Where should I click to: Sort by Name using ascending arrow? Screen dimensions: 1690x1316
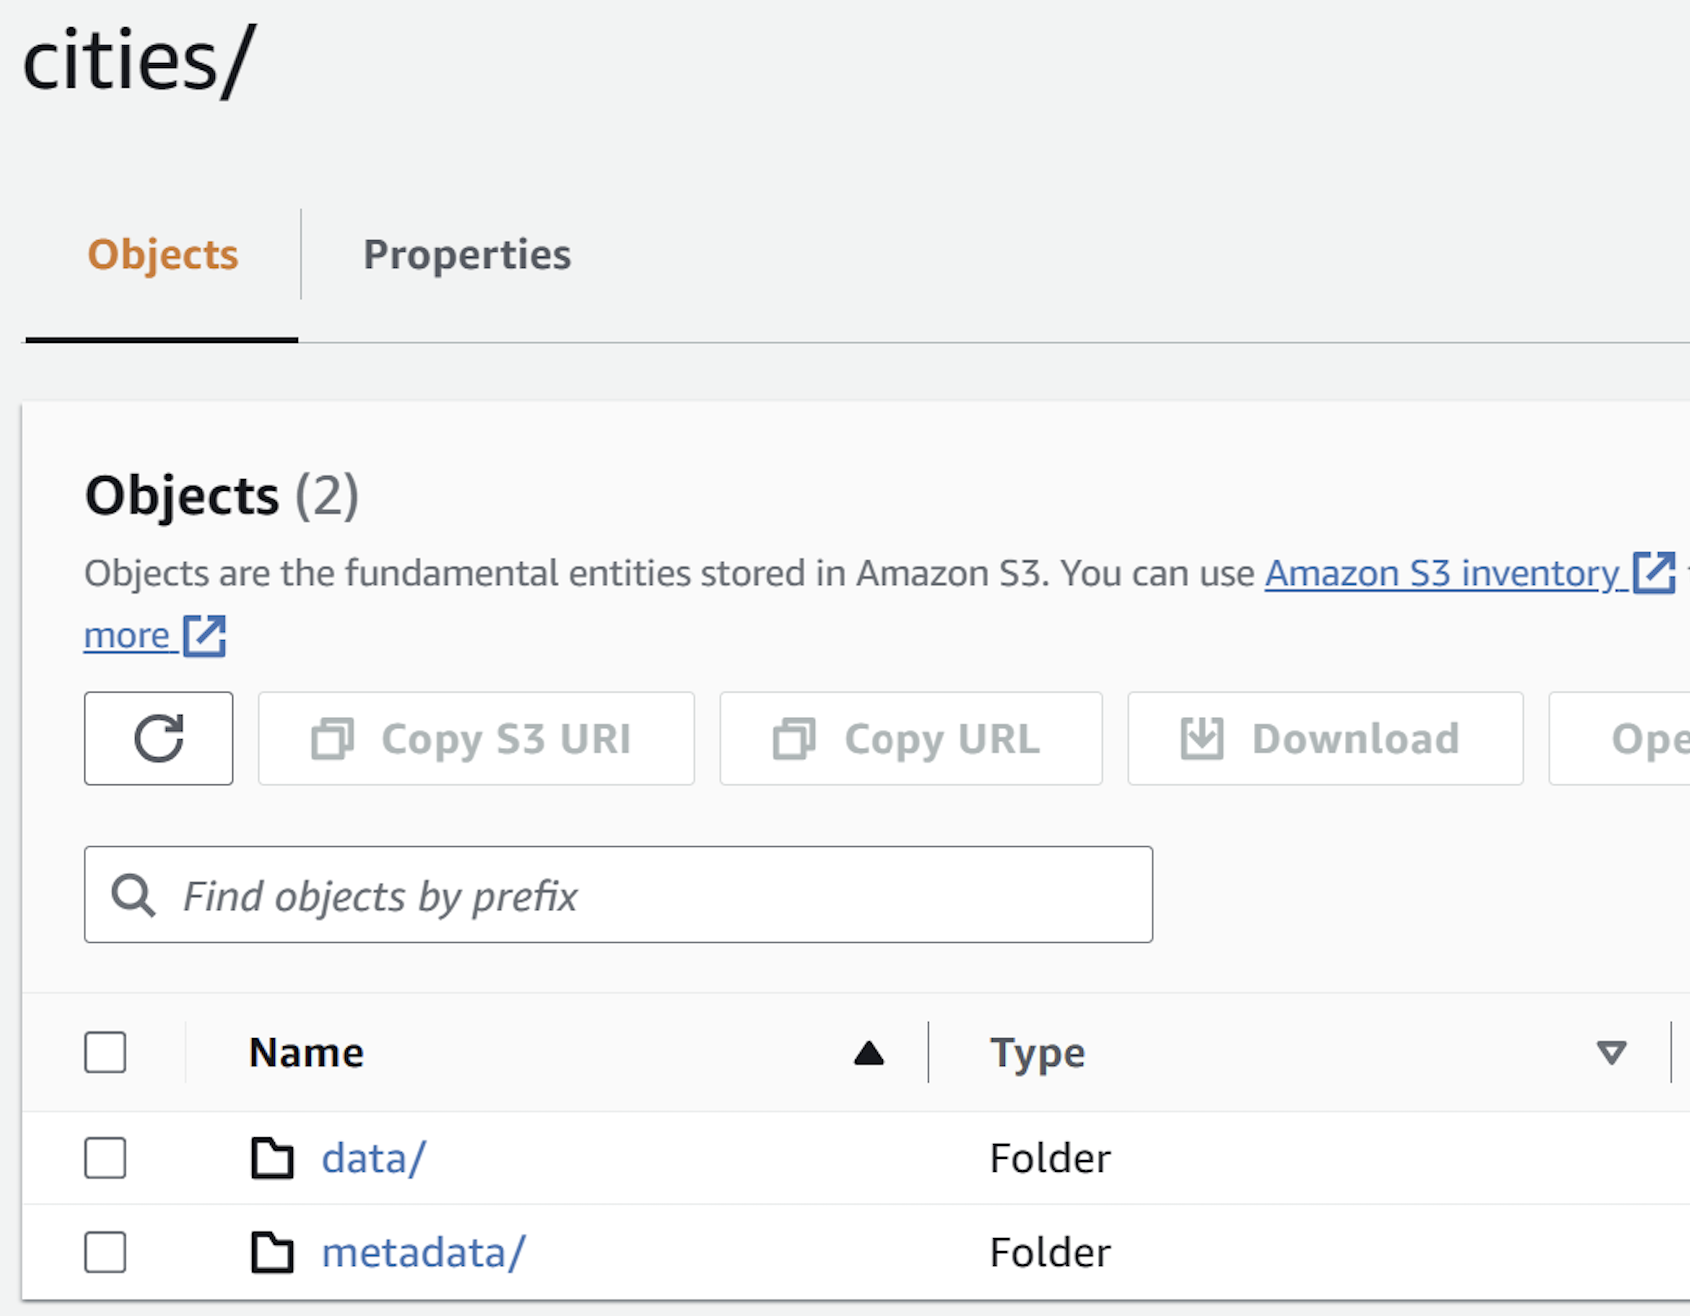pyautogui.click(x=869, y=1053)
